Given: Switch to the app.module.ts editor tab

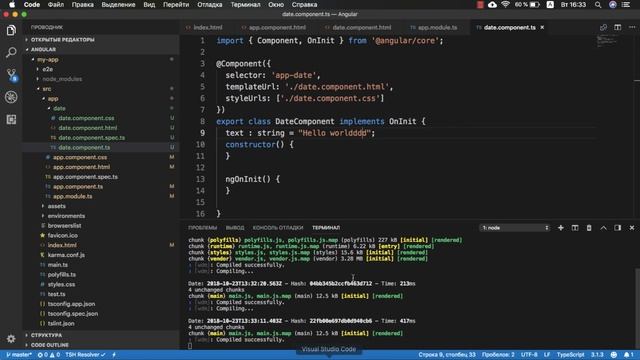Looking at the screenshot, I should pos(433,27).
